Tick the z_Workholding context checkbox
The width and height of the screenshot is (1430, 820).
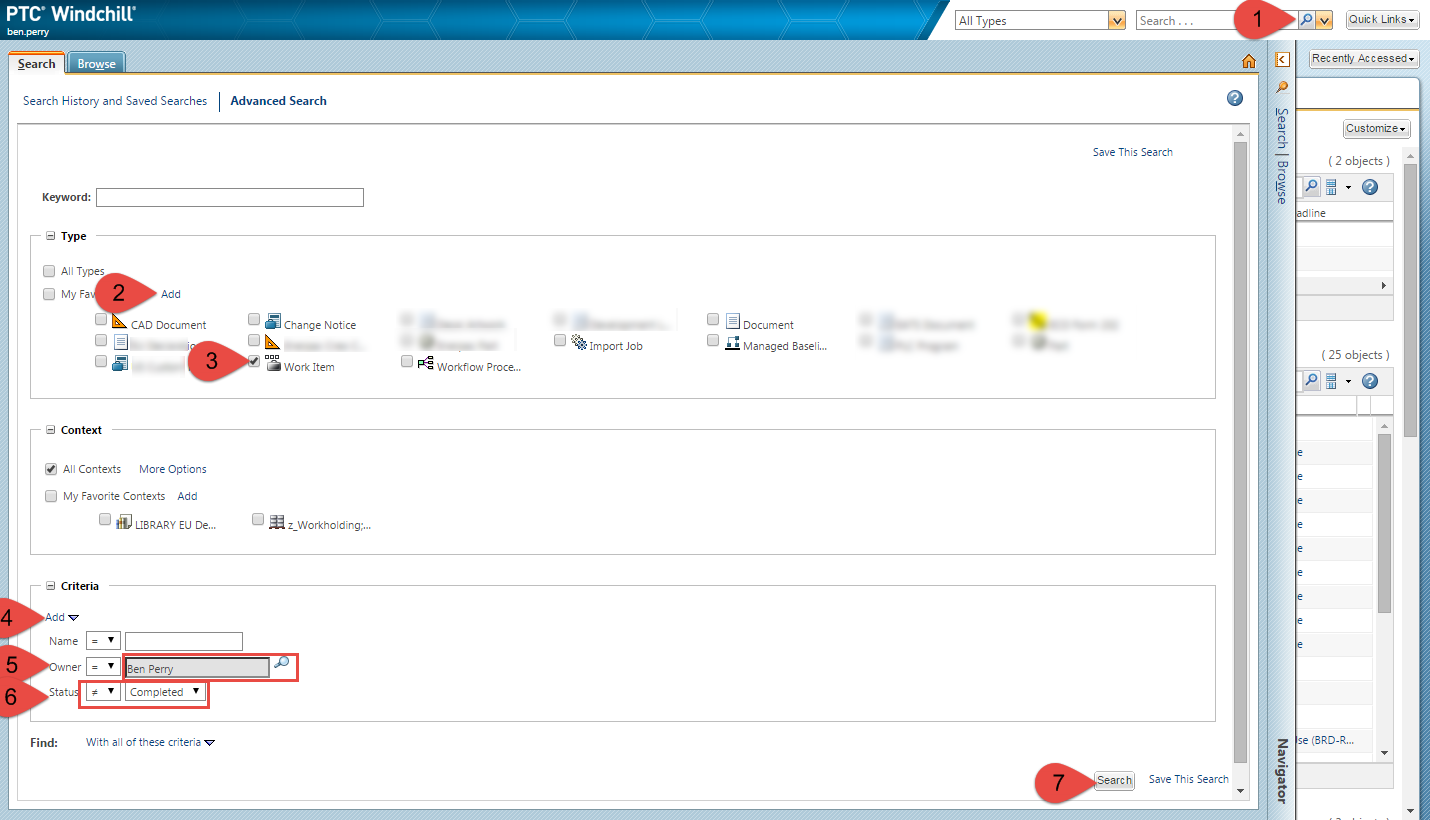pos(258,519)
